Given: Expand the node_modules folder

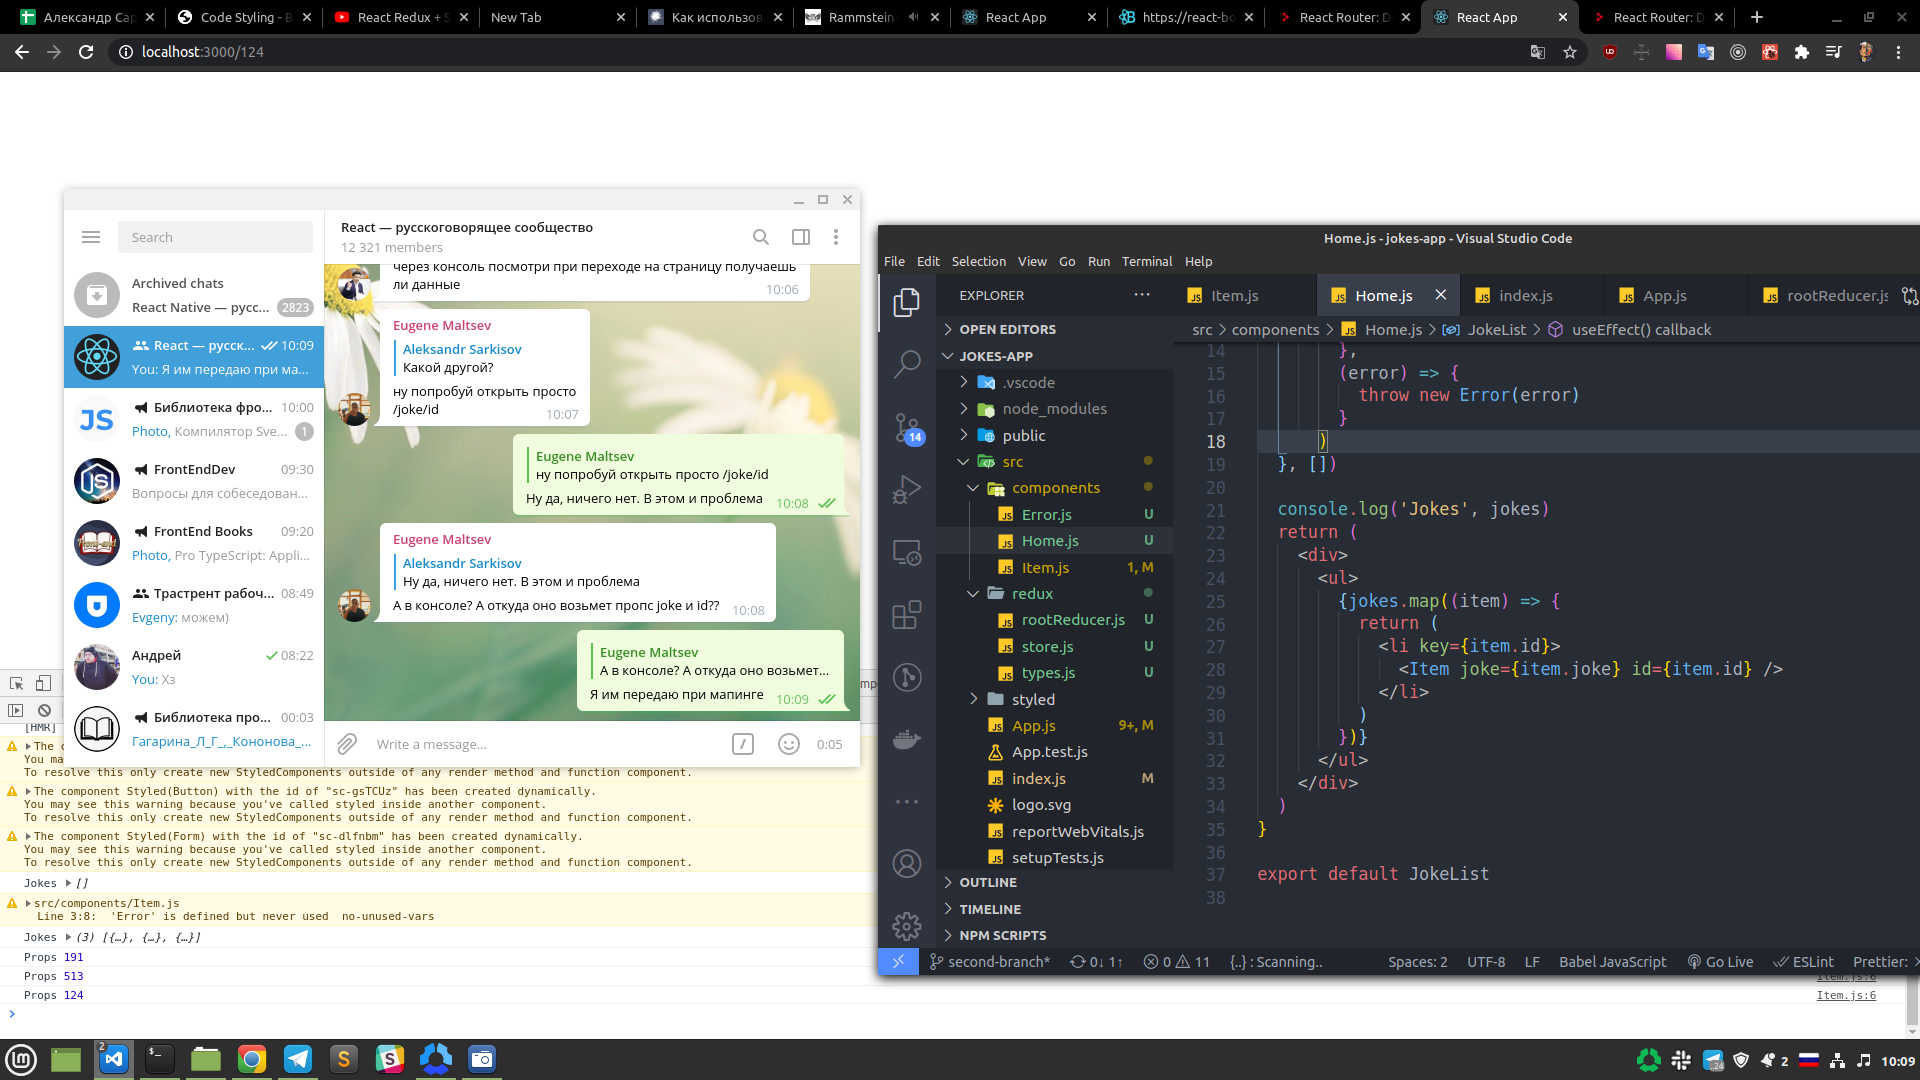Looking at the screenshot, I should coord(1054,409).
